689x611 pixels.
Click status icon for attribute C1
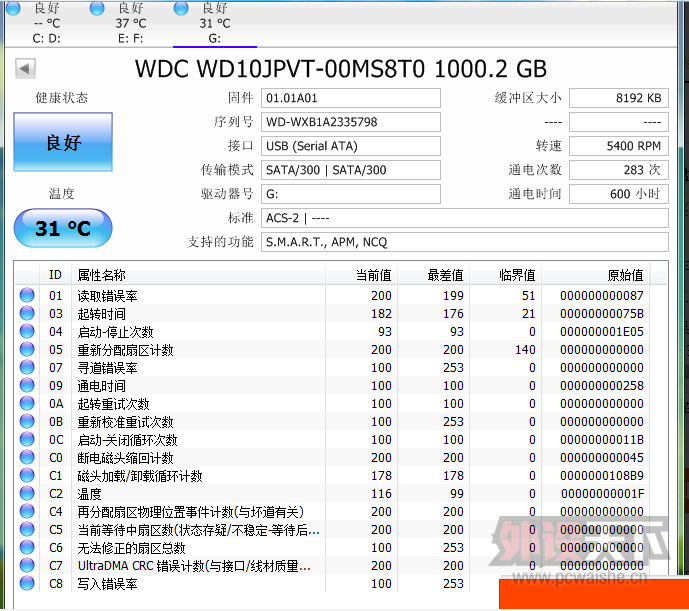(x=27, y=475)
